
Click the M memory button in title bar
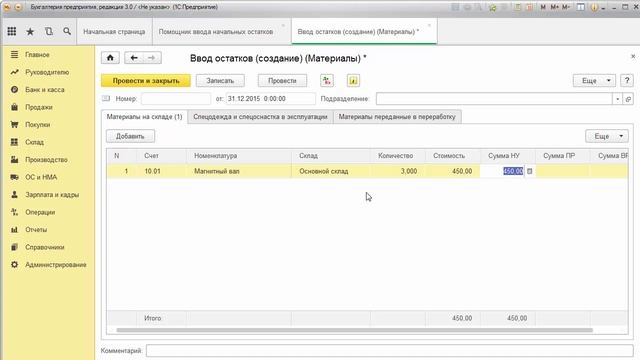pyautogui.click(x=543, y=7)
